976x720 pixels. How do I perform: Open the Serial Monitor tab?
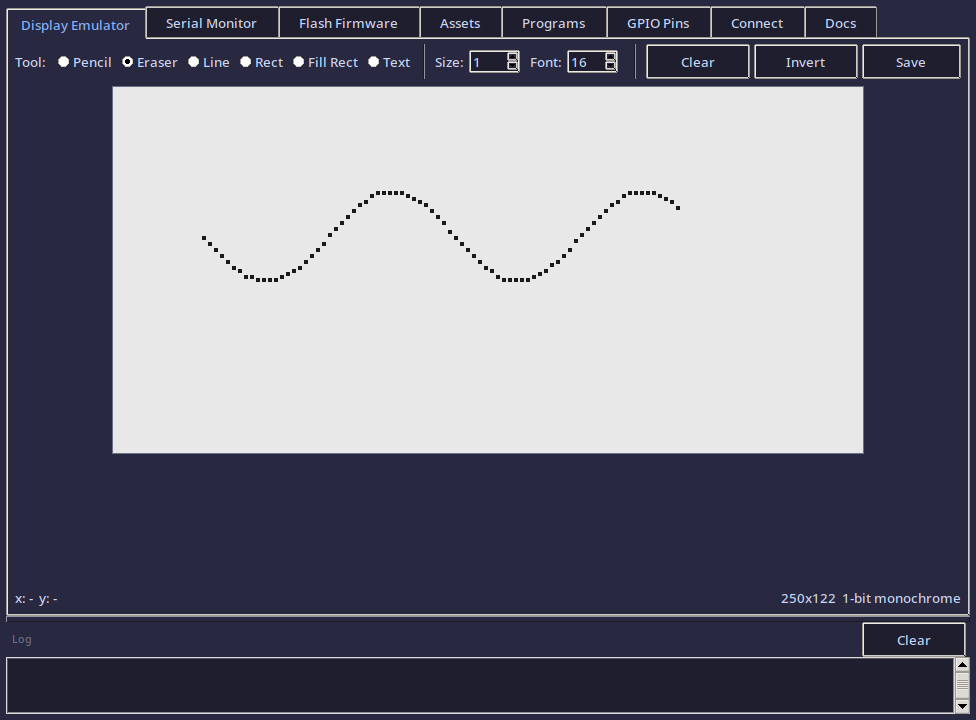211,22
